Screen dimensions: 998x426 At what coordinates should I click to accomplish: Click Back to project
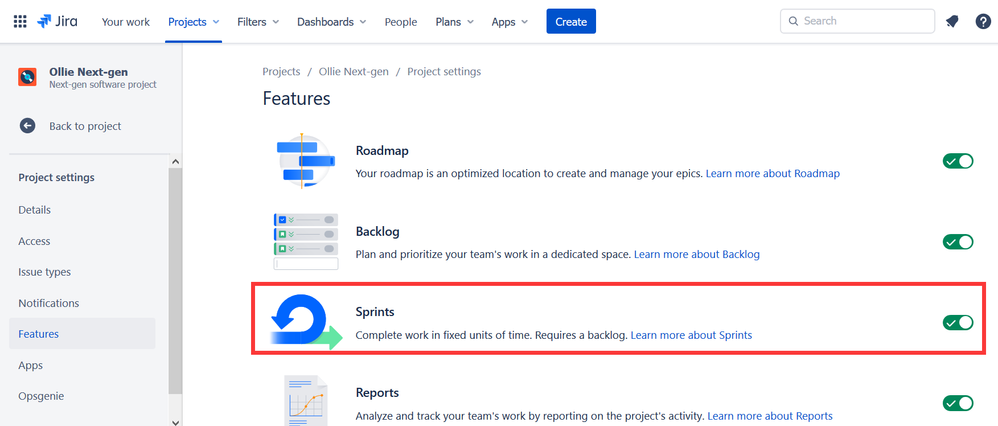85,126
